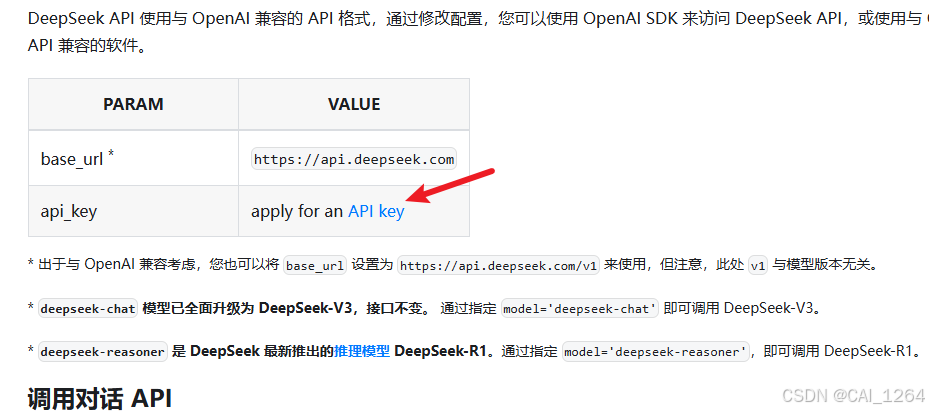Click the https://api.deepseek.com value
Screen dimensions: 929x411
pyautogui.click(x=354, y=159)
